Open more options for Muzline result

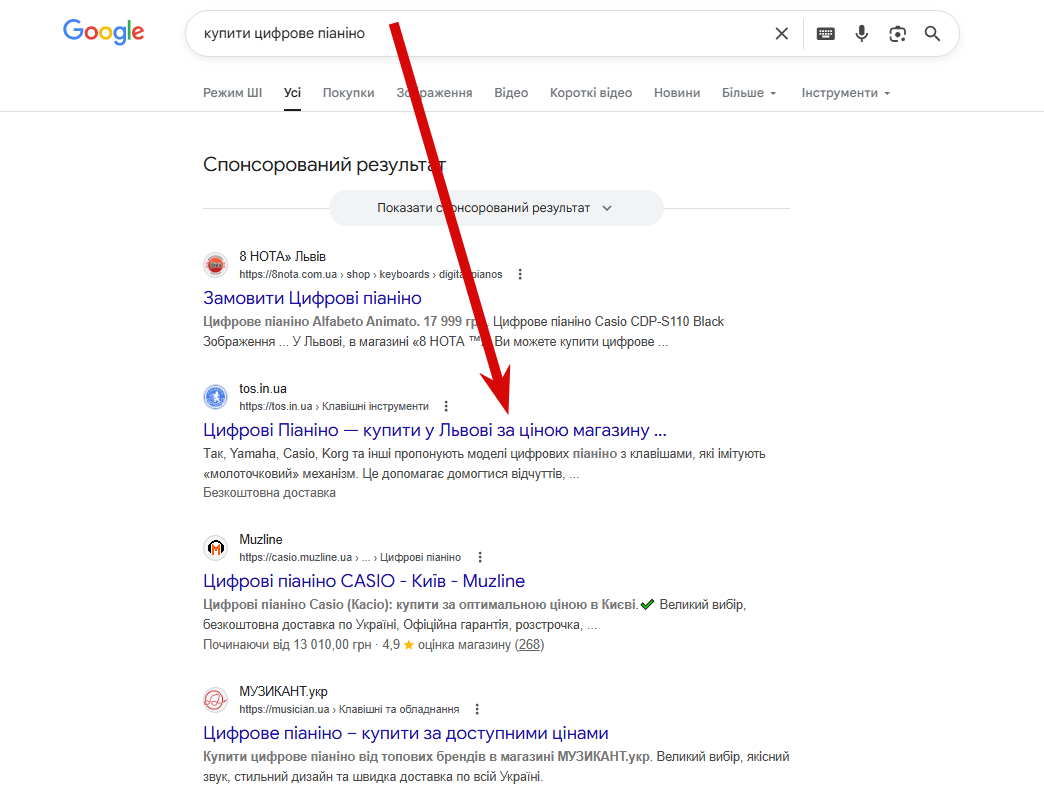coord(479,557)
